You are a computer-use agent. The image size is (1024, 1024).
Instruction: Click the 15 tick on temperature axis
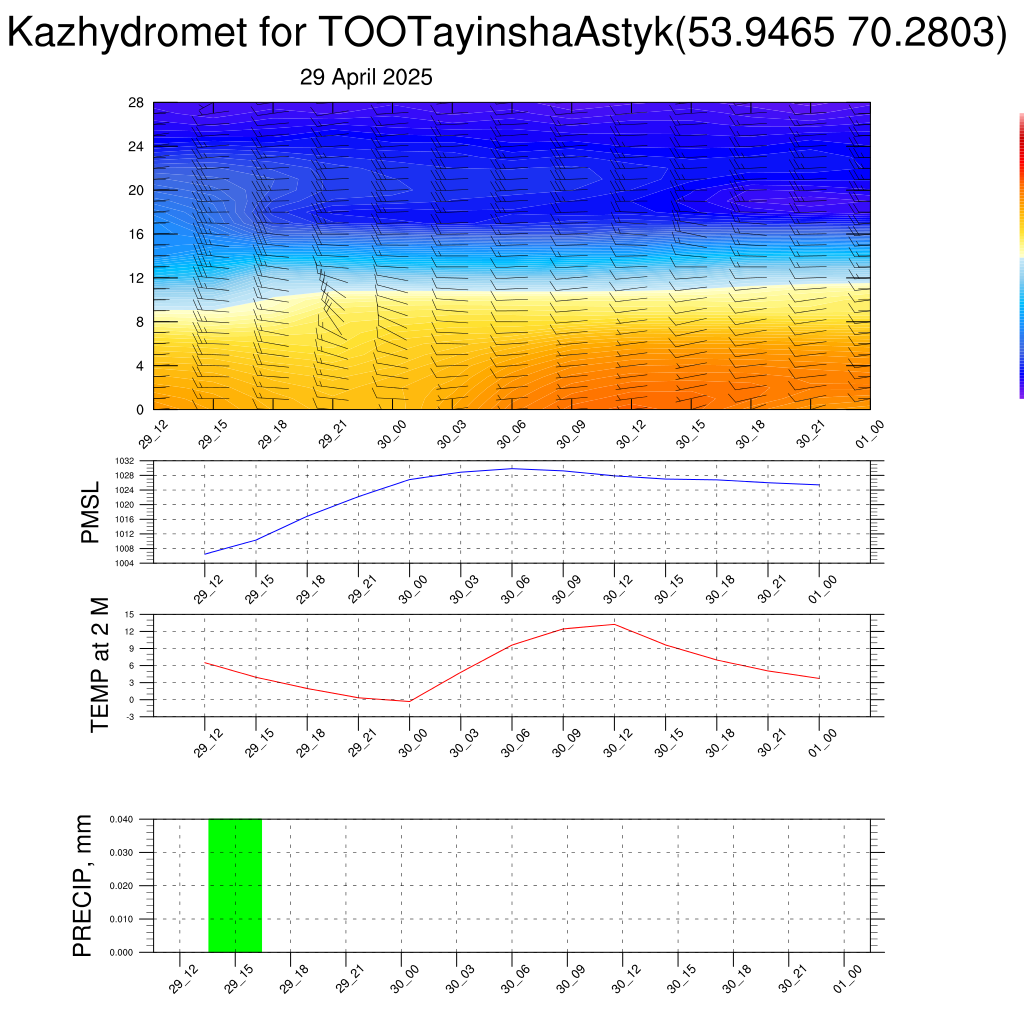(x=129, y=615)
